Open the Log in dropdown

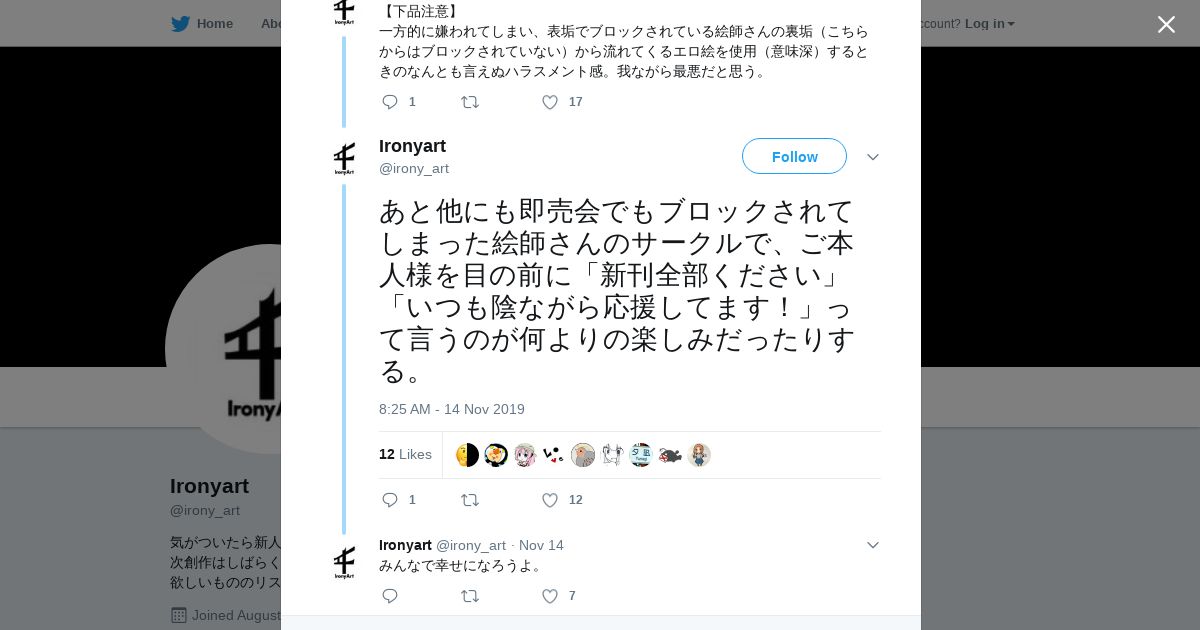pos(989,23)
